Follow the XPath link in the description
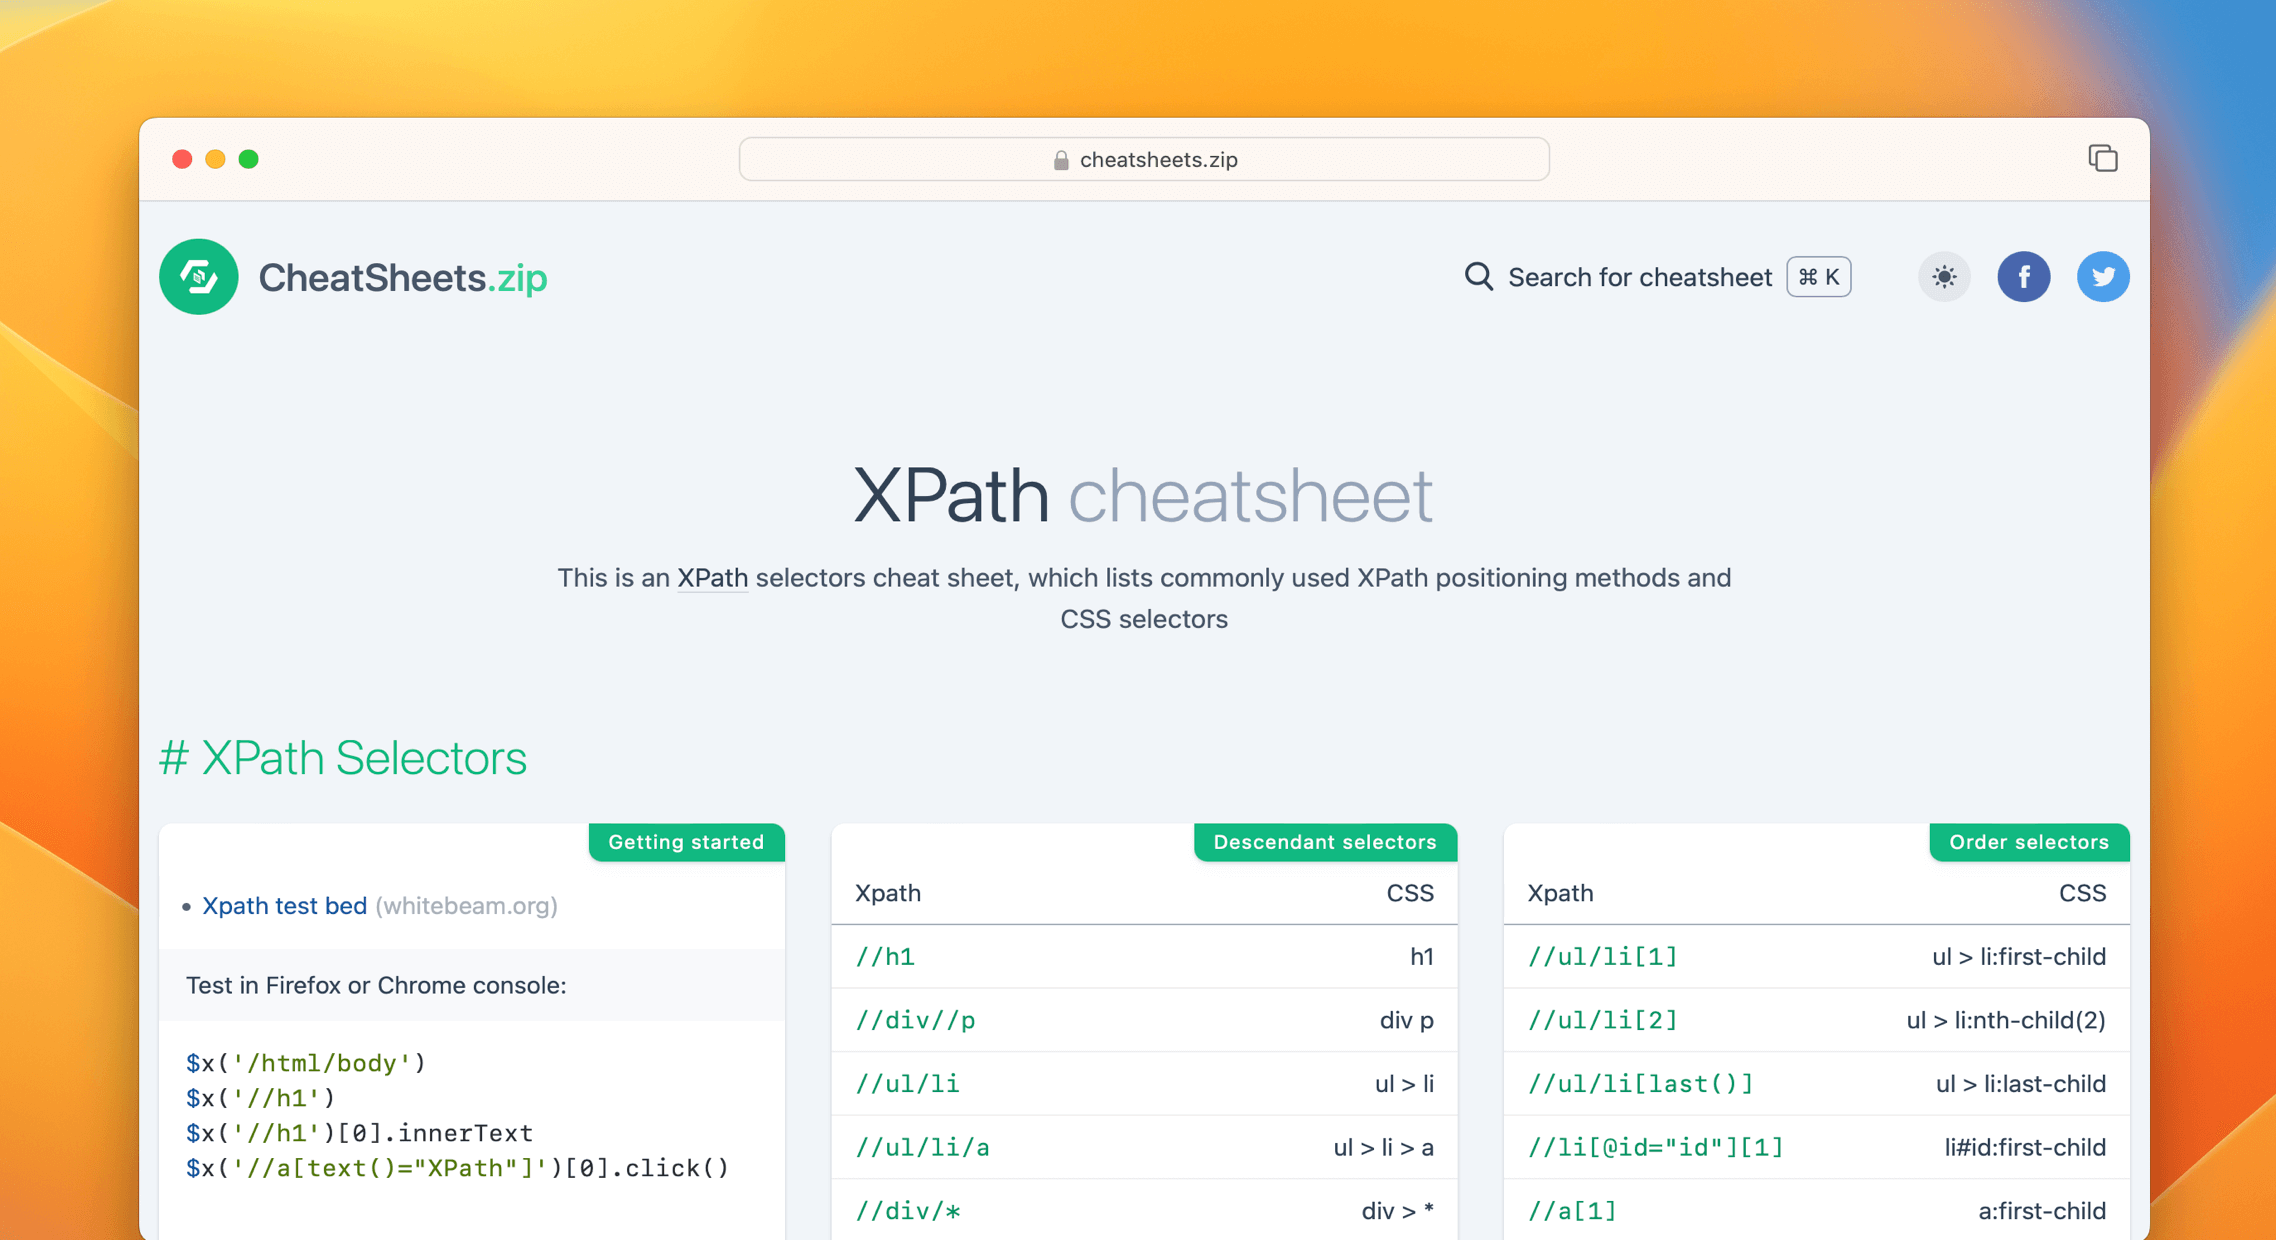The width and height of the screenshot is (2276, 1240). [x=712, y=578]
